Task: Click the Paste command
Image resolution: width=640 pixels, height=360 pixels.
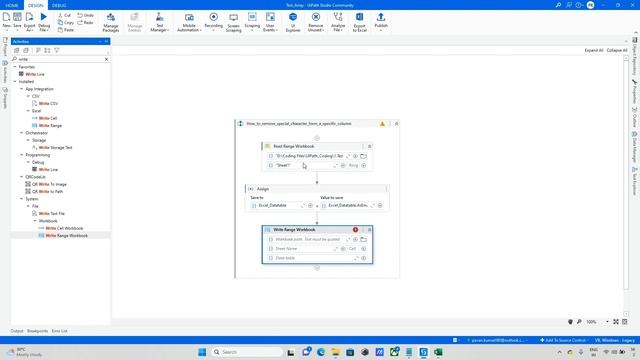Action: (66, 30)
